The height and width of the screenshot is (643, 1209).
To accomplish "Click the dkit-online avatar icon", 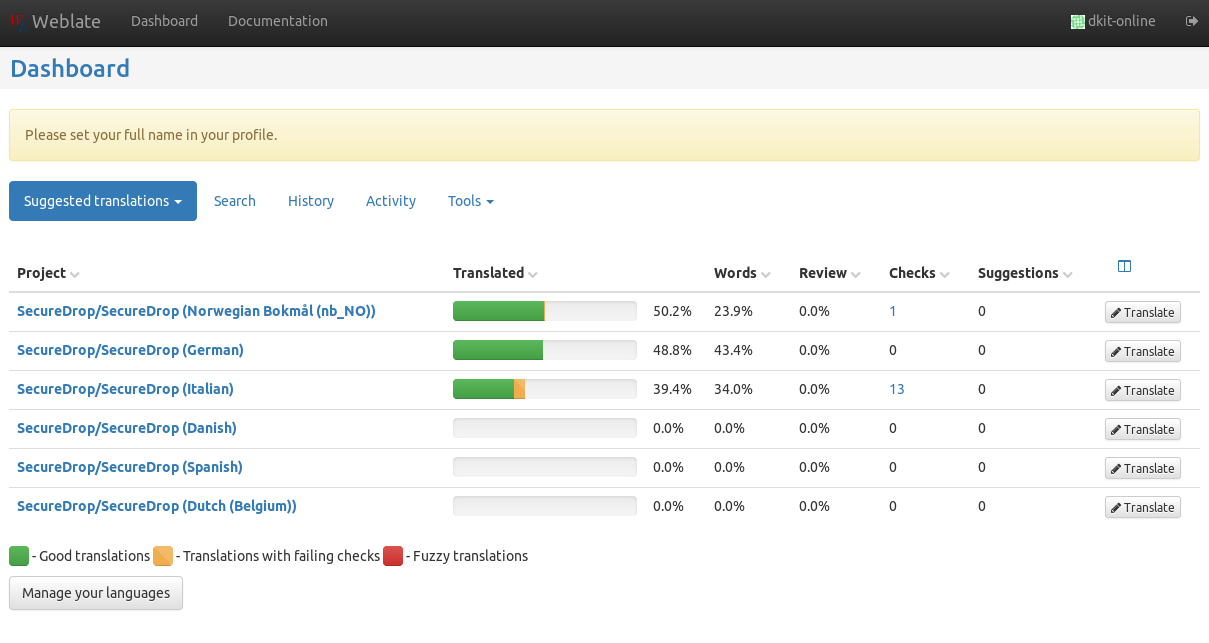I will [1078, 21].
